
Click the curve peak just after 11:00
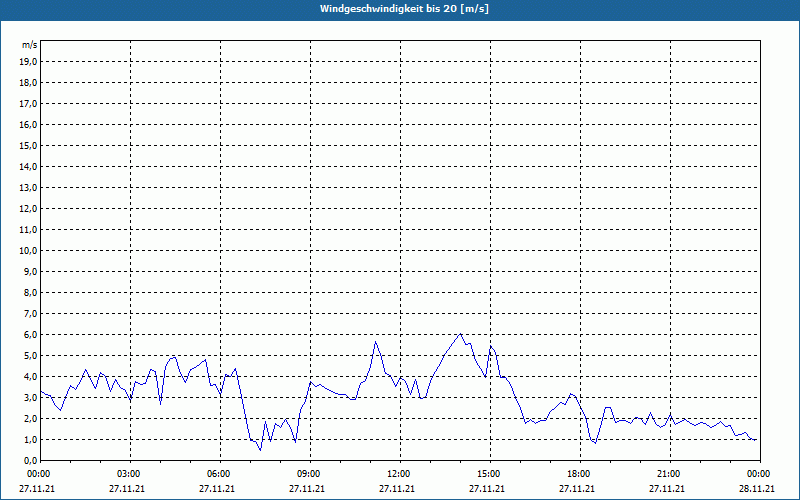click(x=376, y=342)
